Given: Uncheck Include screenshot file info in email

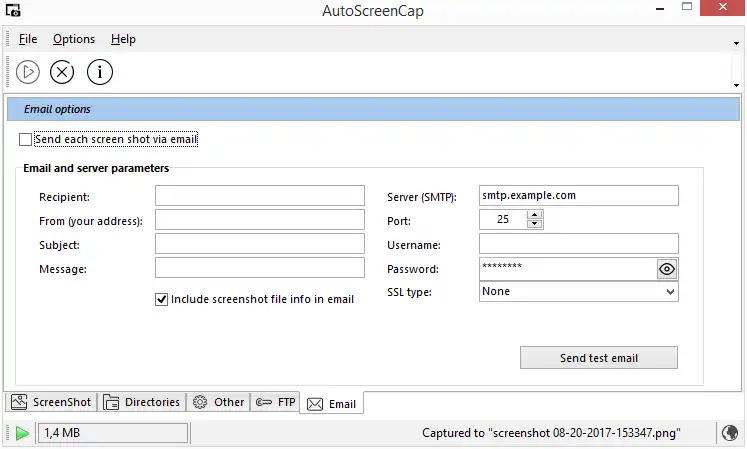Looking at the screenshot, I should point(162,299).
